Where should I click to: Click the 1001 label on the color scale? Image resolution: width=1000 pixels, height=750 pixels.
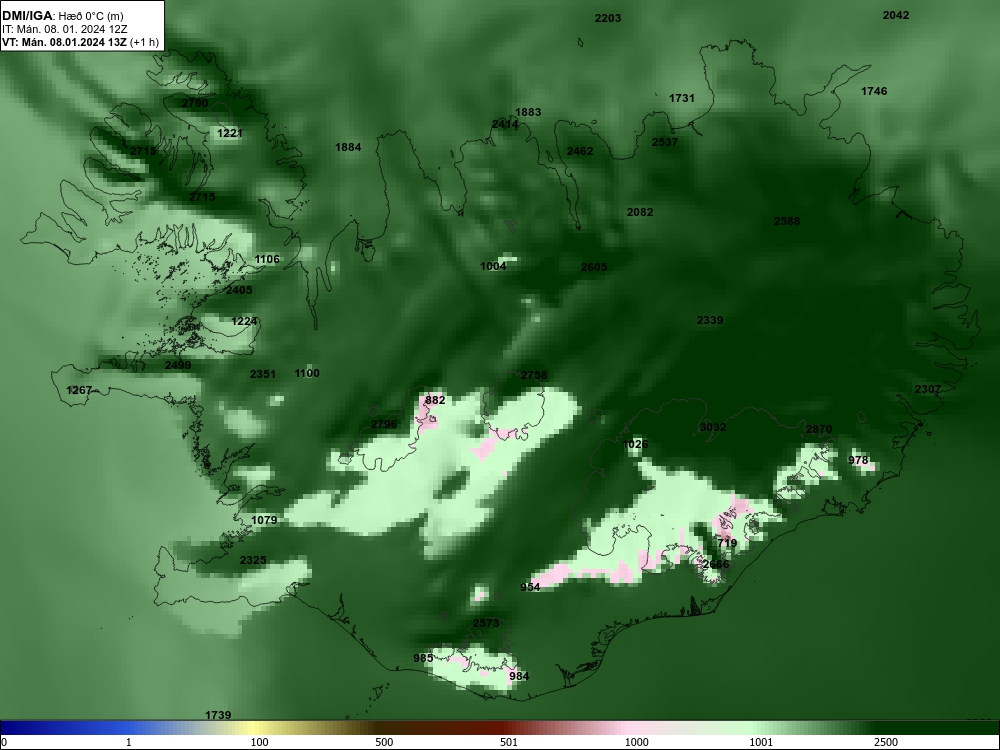(761, 742)
